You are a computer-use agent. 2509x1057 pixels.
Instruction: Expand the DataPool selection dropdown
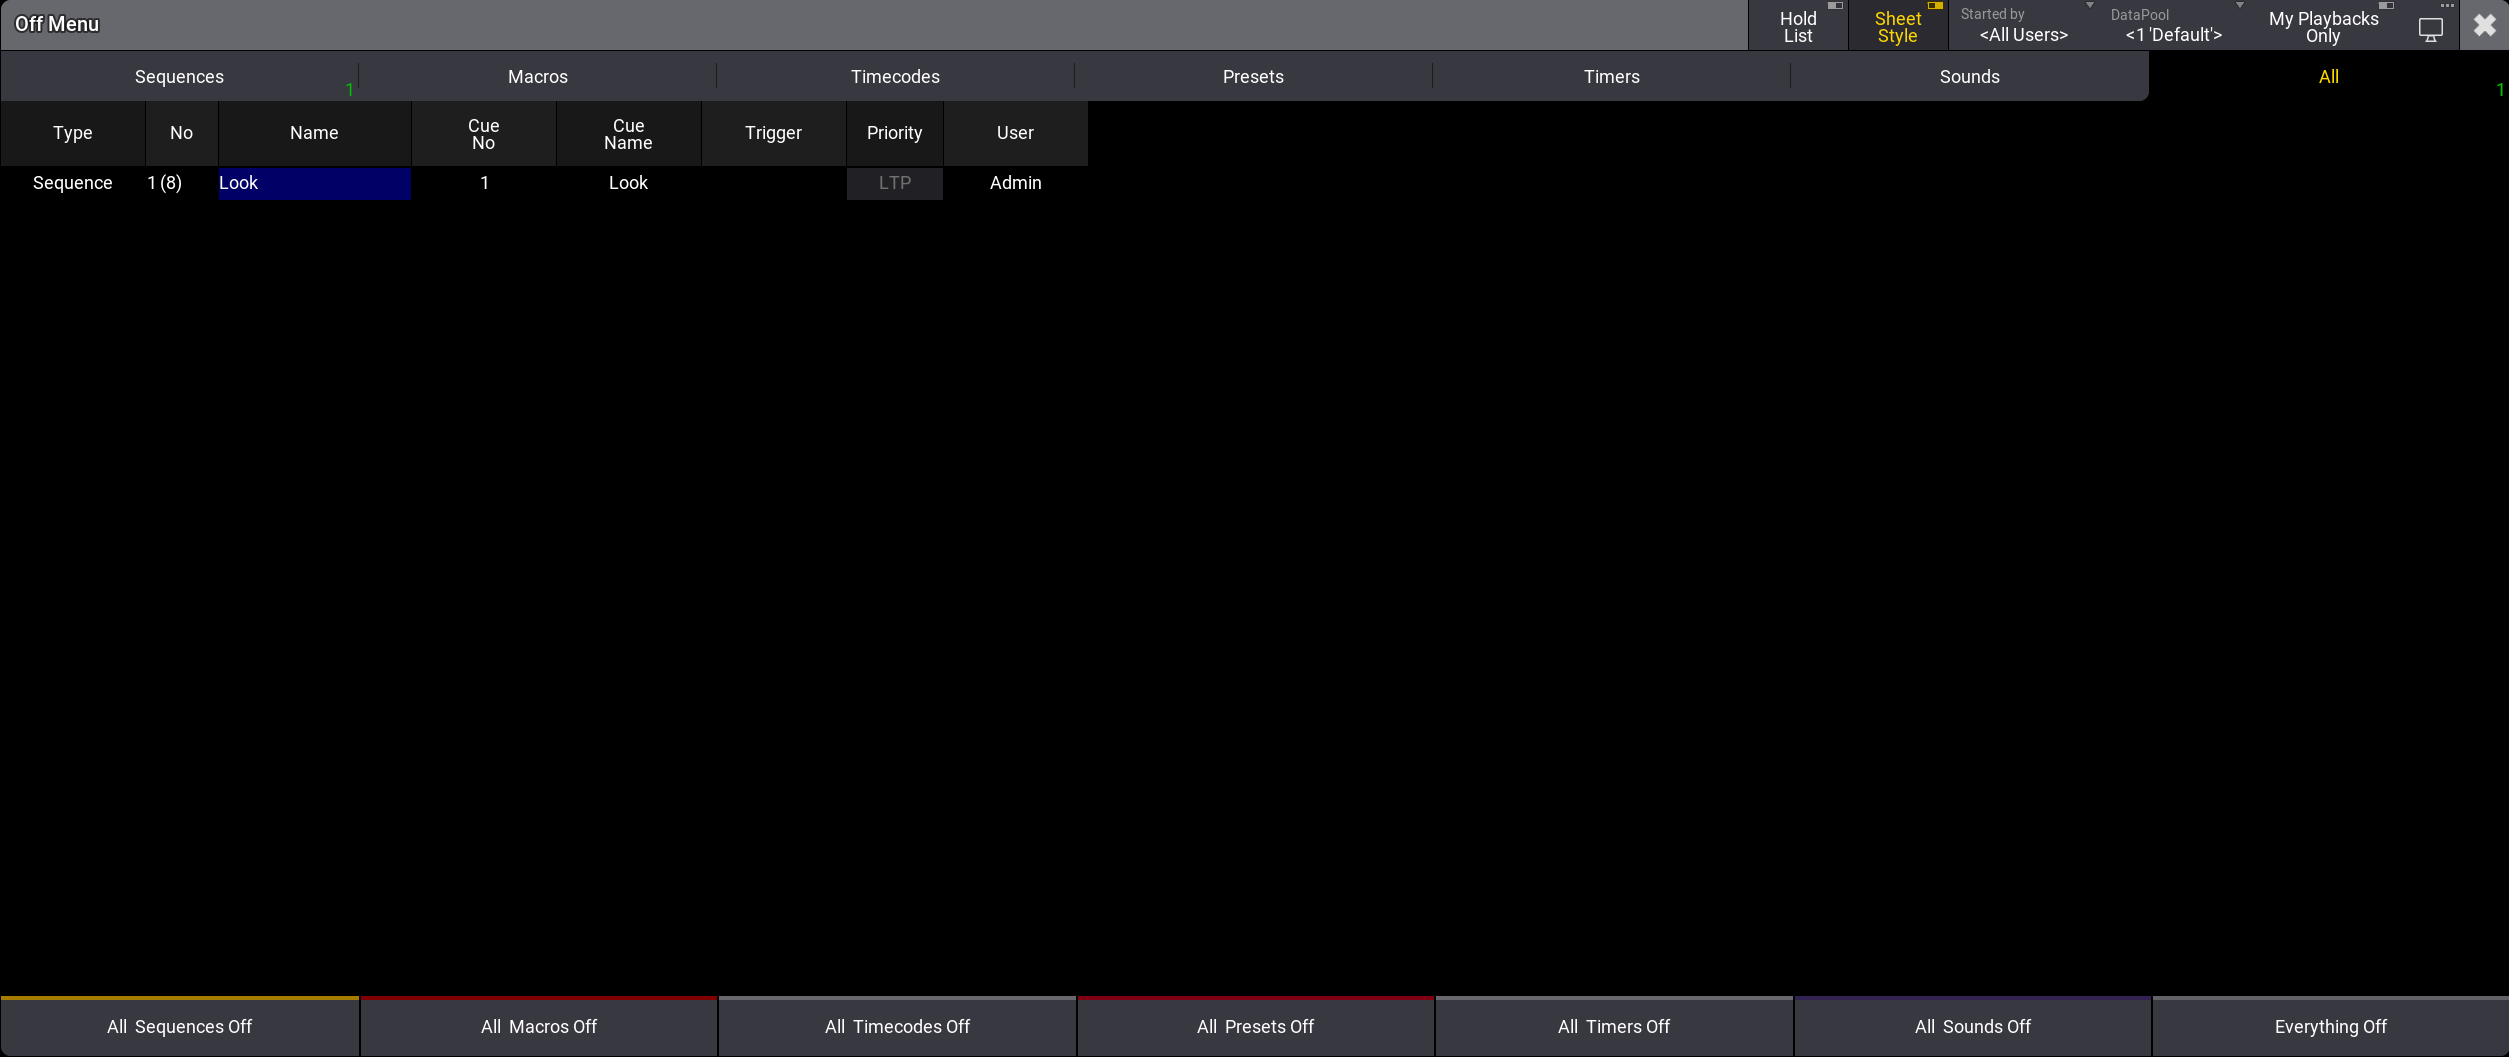pos(2173,27)
